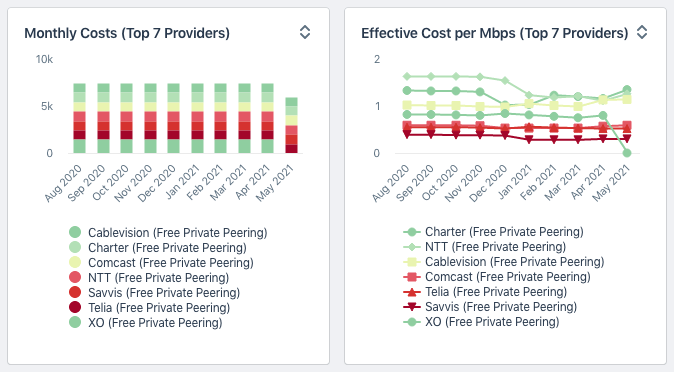Click the May 2021 stacked bar
This screenshot has height=372, width=674.
pos(291,125)
